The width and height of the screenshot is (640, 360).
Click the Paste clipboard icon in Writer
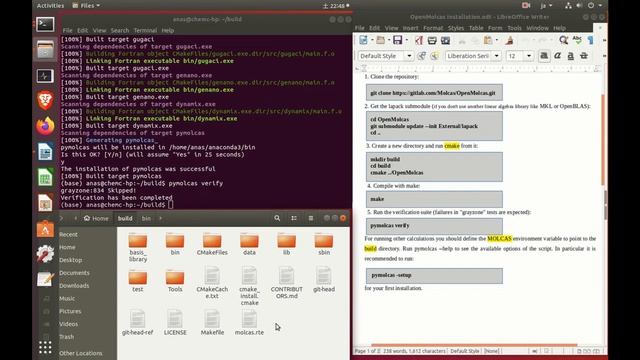tap(488, 40)
